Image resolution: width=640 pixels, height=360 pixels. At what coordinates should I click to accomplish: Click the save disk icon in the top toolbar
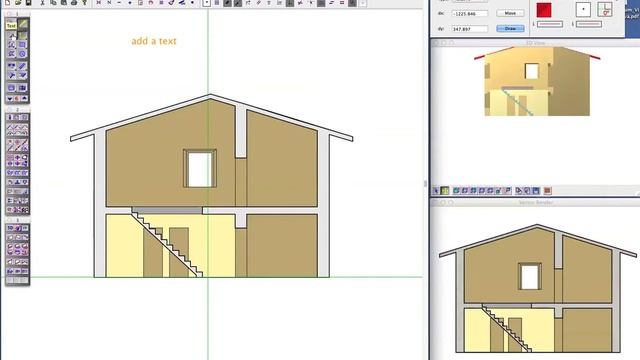(x=29, y=2)
